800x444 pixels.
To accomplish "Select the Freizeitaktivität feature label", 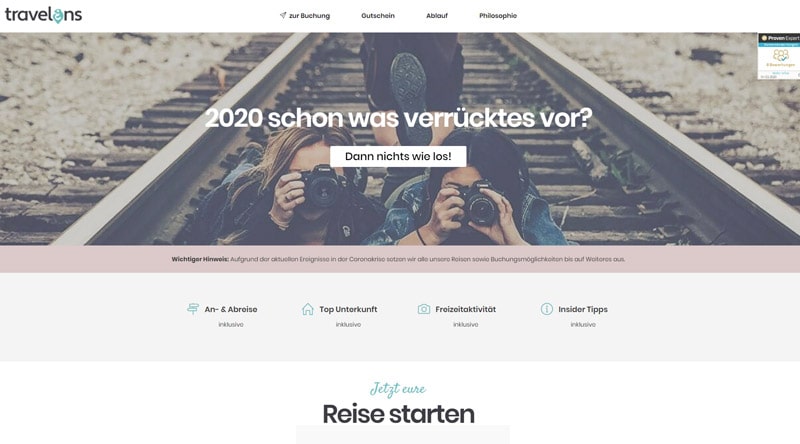I will (x=465, y=309).
